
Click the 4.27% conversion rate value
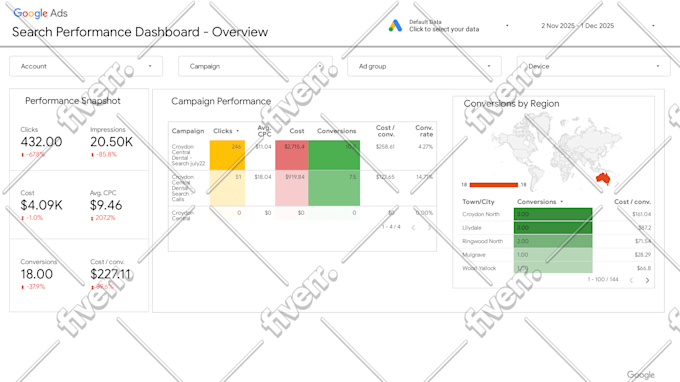click(x=425, y=147)
